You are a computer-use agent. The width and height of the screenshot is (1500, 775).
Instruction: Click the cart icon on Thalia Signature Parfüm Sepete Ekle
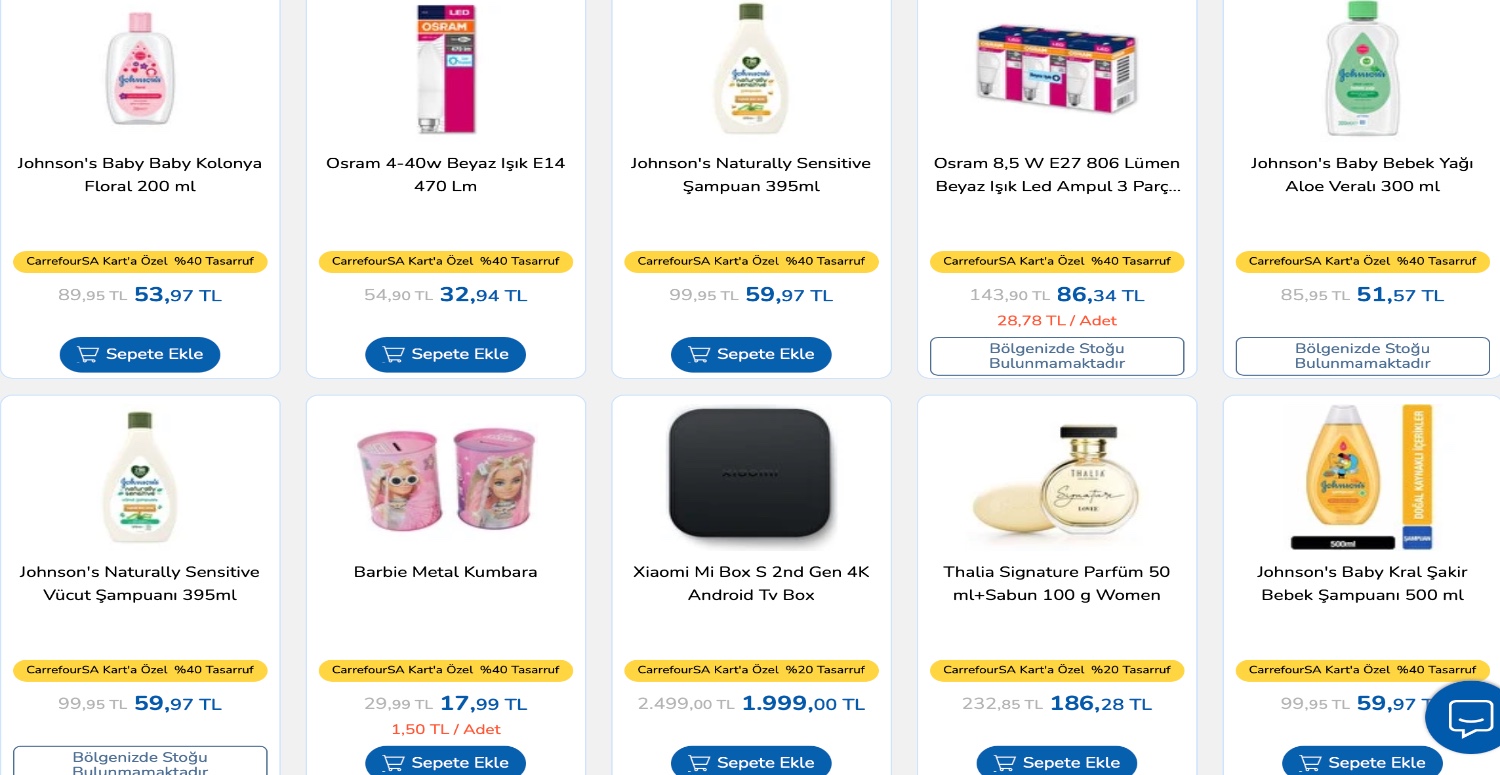click(1004, 762)
